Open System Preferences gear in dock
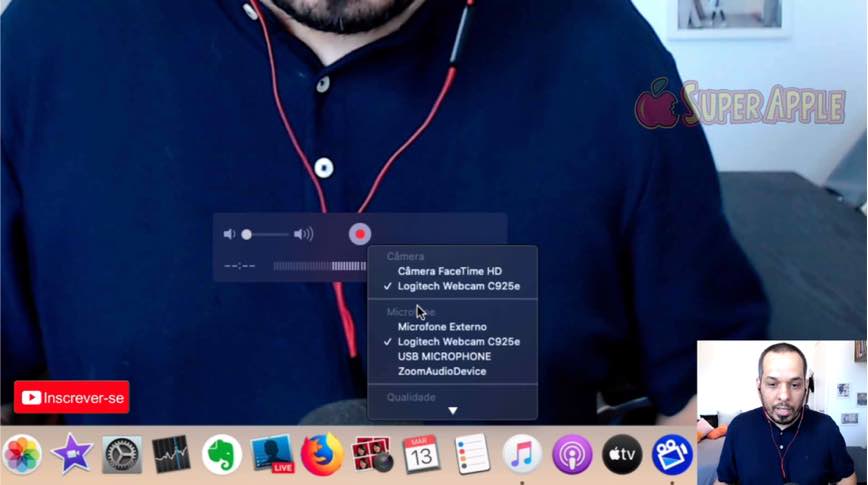This screenshot has height=485, width=868. (122, 455)
